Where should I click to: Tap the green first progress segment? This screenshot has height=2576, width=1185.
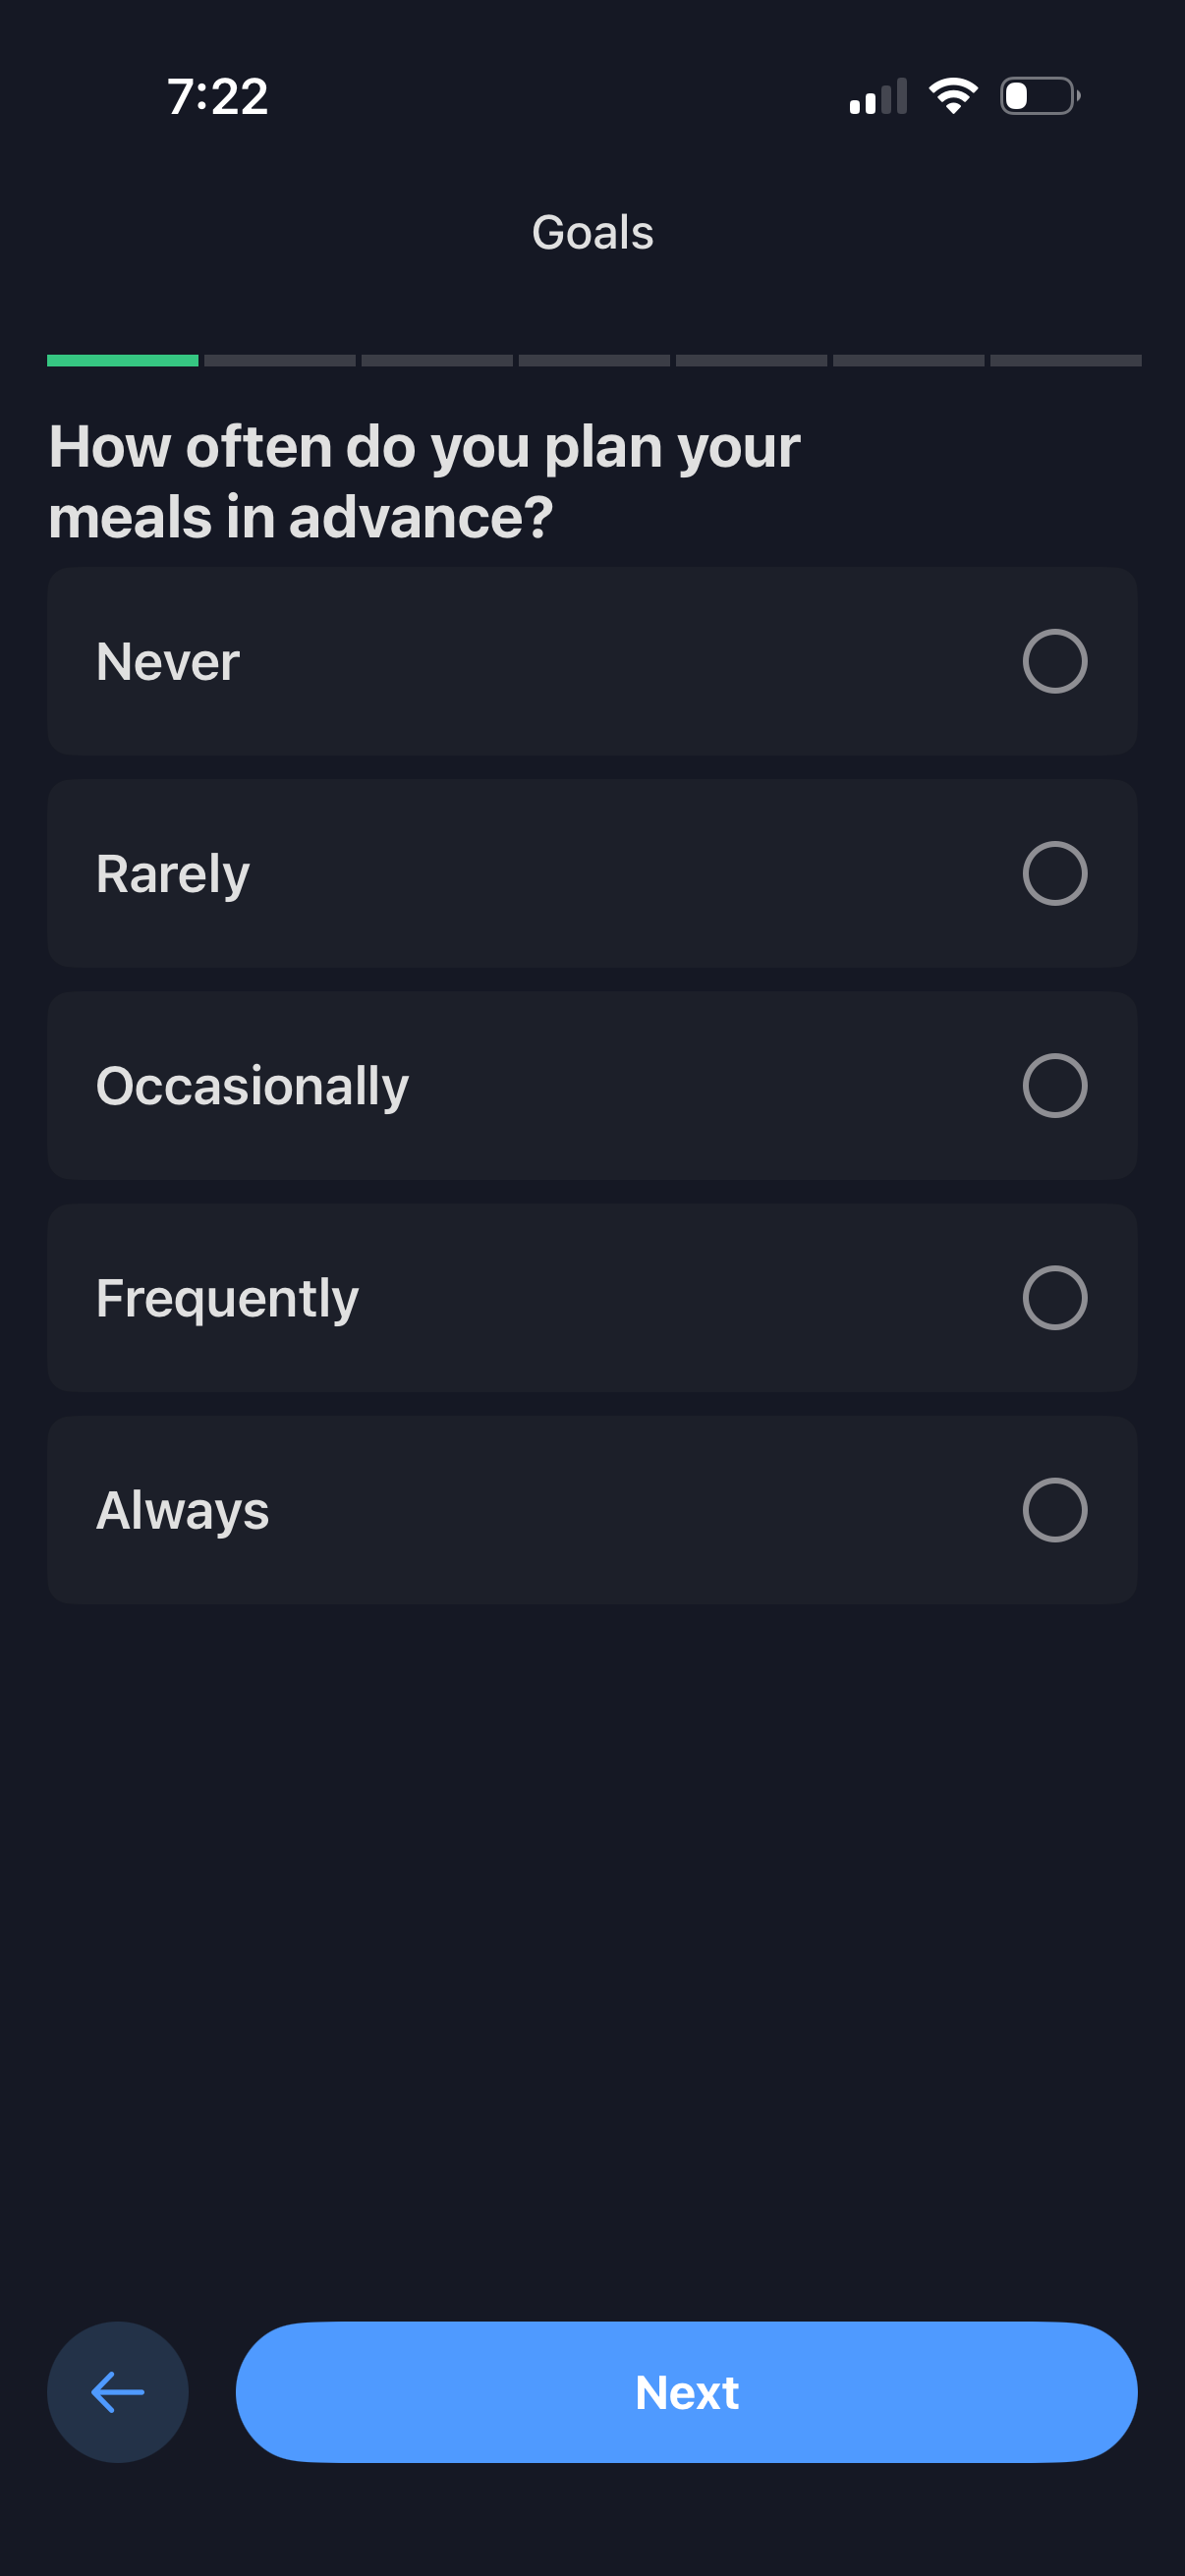pyautogui.click(x=122, y=361)
